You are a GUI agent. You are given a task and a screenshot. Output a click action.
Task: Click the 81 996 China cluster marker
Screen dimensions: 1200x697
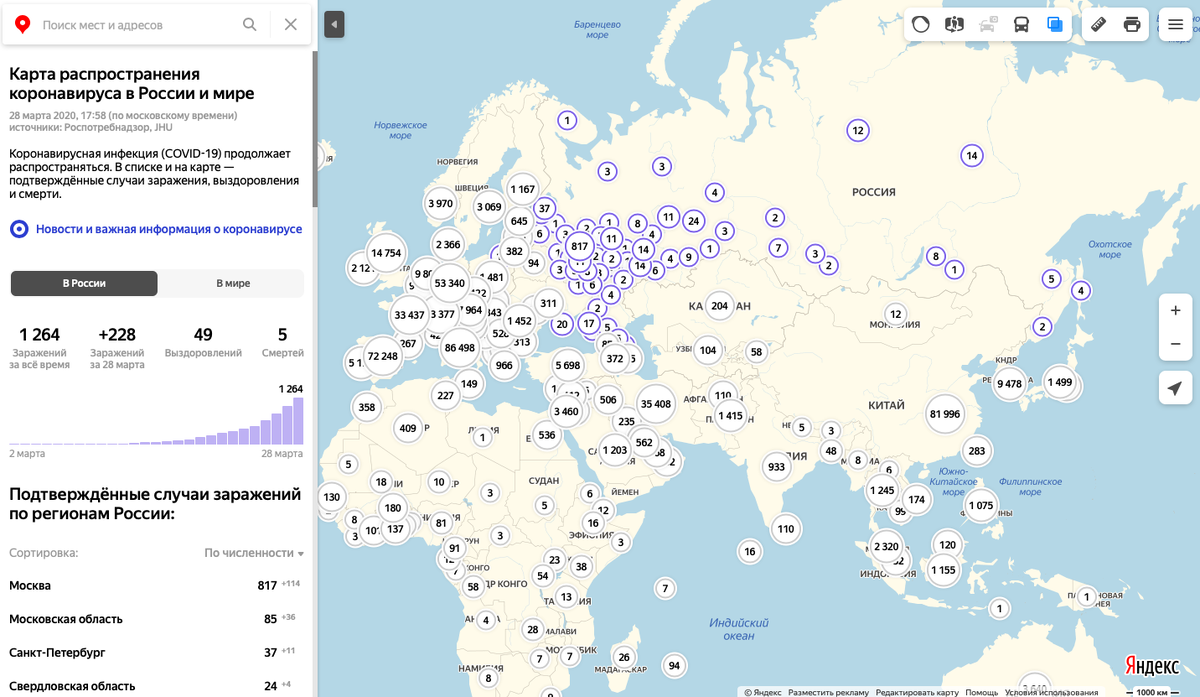(x=945, y=414)
